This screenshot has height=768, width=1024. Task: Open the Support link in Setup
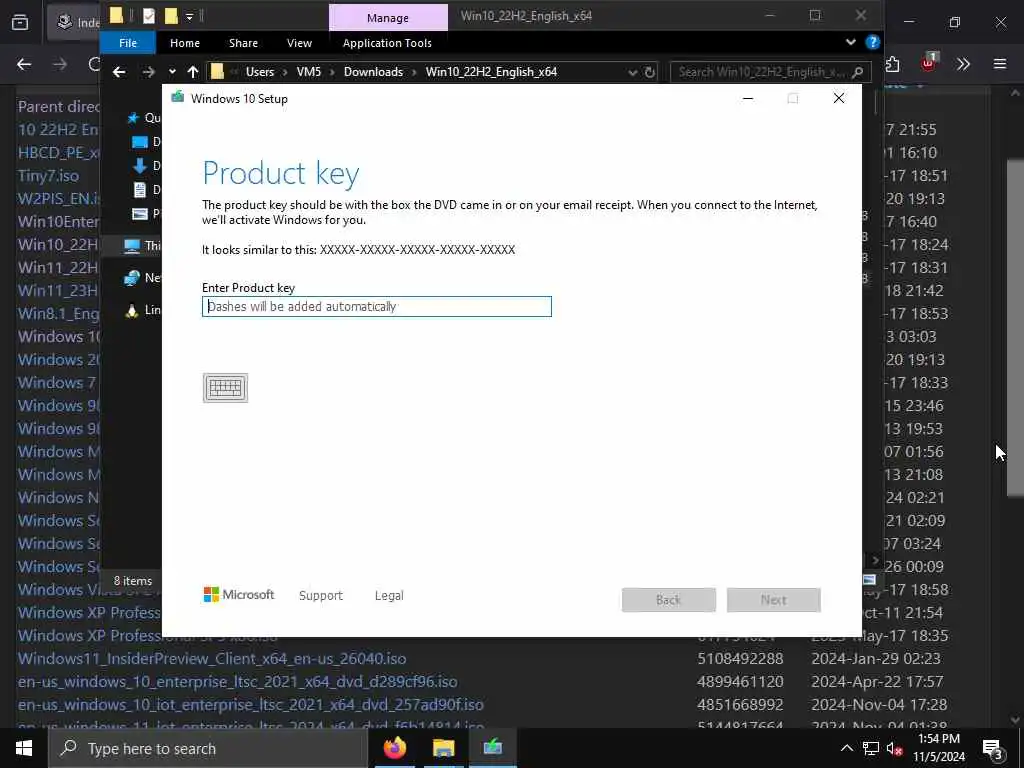321,596
